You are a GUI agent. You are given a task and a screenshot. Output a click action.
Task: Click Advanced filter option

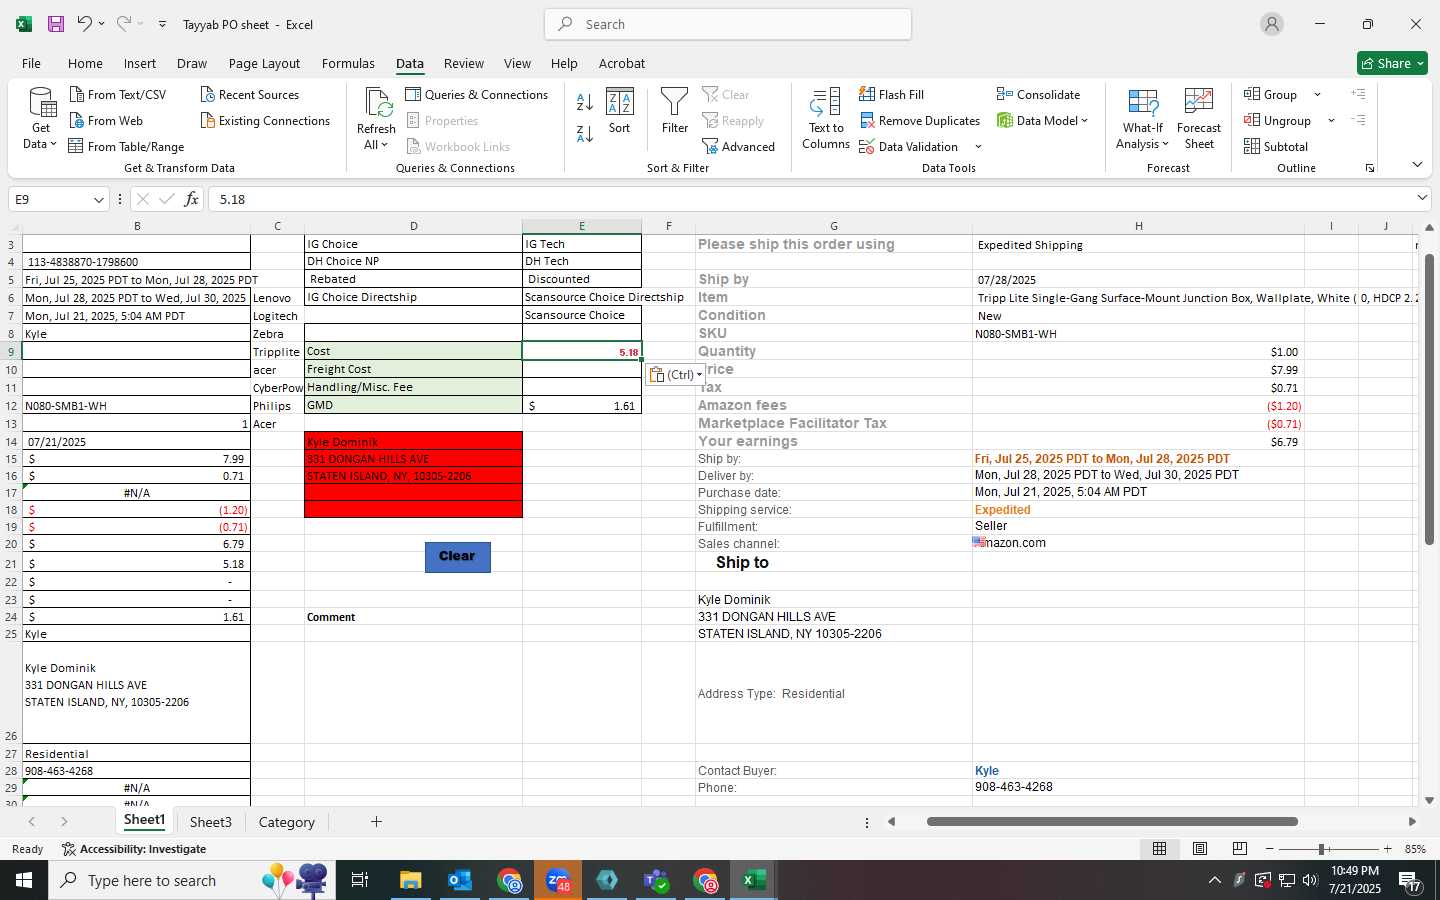(x=739, y=146)
